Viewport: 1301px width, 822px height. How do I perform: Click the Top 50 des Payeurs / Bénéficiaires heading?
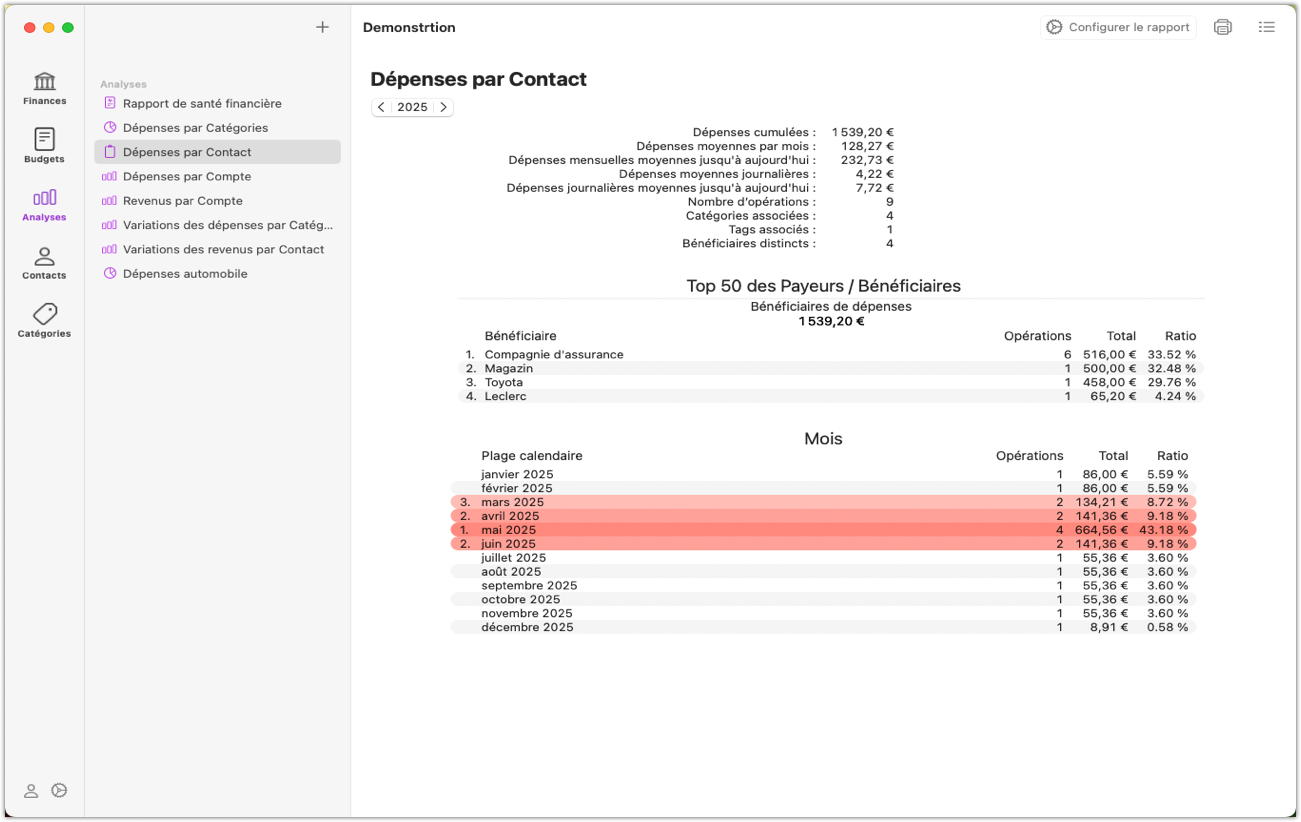click(x=823, y=286)
